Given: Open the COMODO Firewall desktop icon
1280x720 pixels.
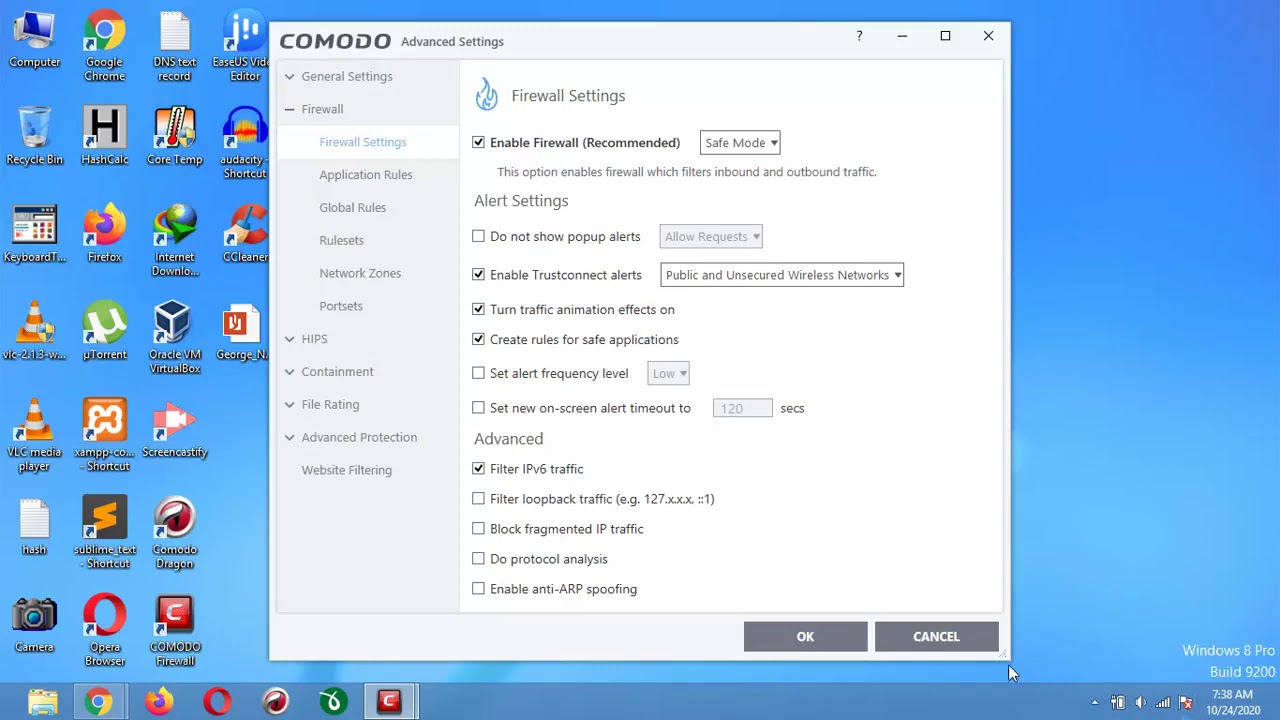Looking at the screenshot, I should pyautogui.click(x=174, y=631).
